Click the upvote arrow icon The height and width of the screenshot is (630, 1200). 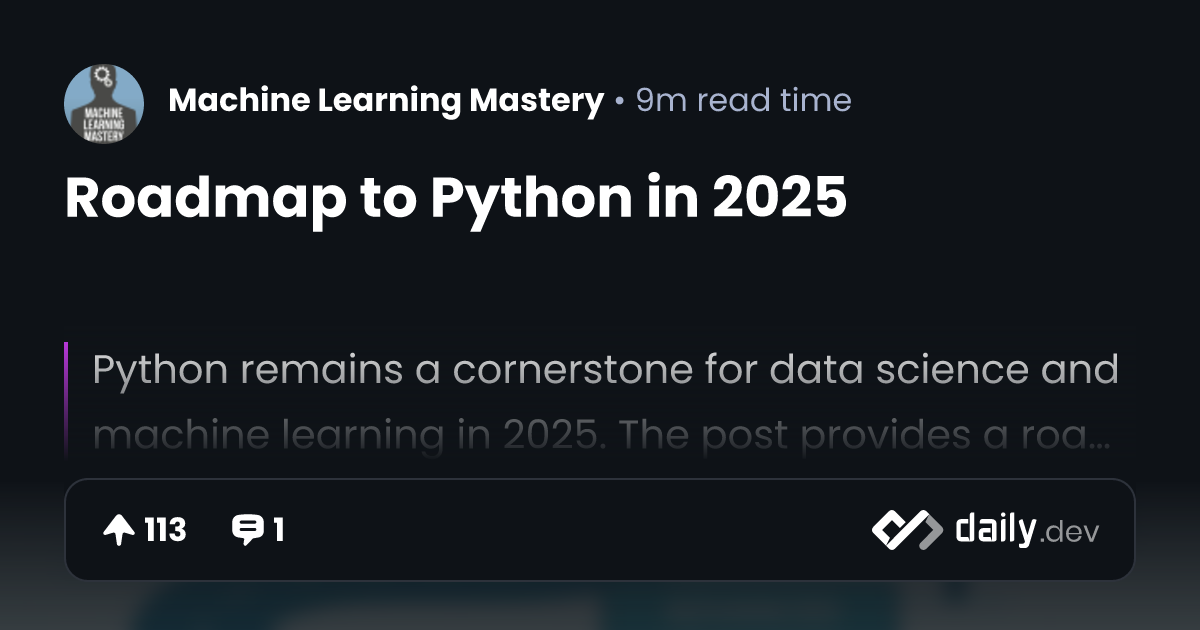[x=119, y=530]
